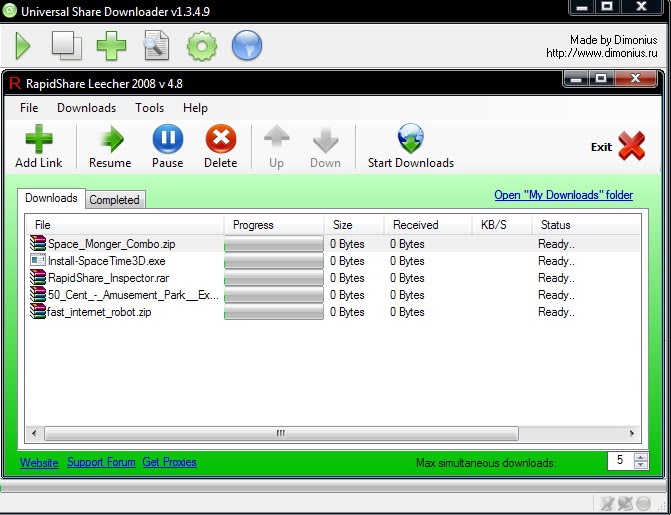Screen dimensions: 671x515
Task: Click the horizontal scrollbar thumb
Action: pos(281,433)
